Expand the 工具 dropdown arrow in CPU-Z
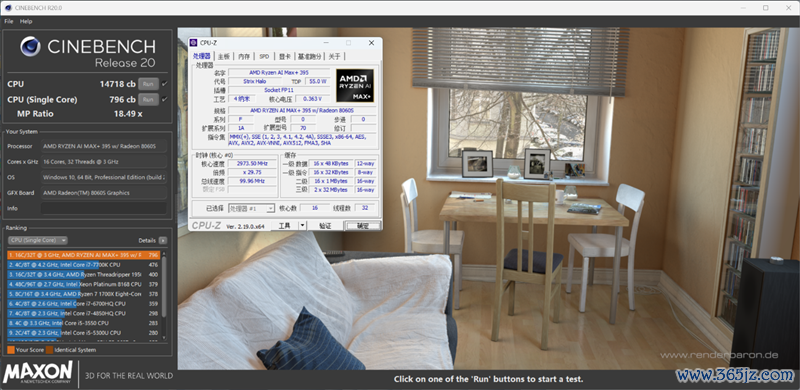The image size is (800, 390). coord(302,225)
